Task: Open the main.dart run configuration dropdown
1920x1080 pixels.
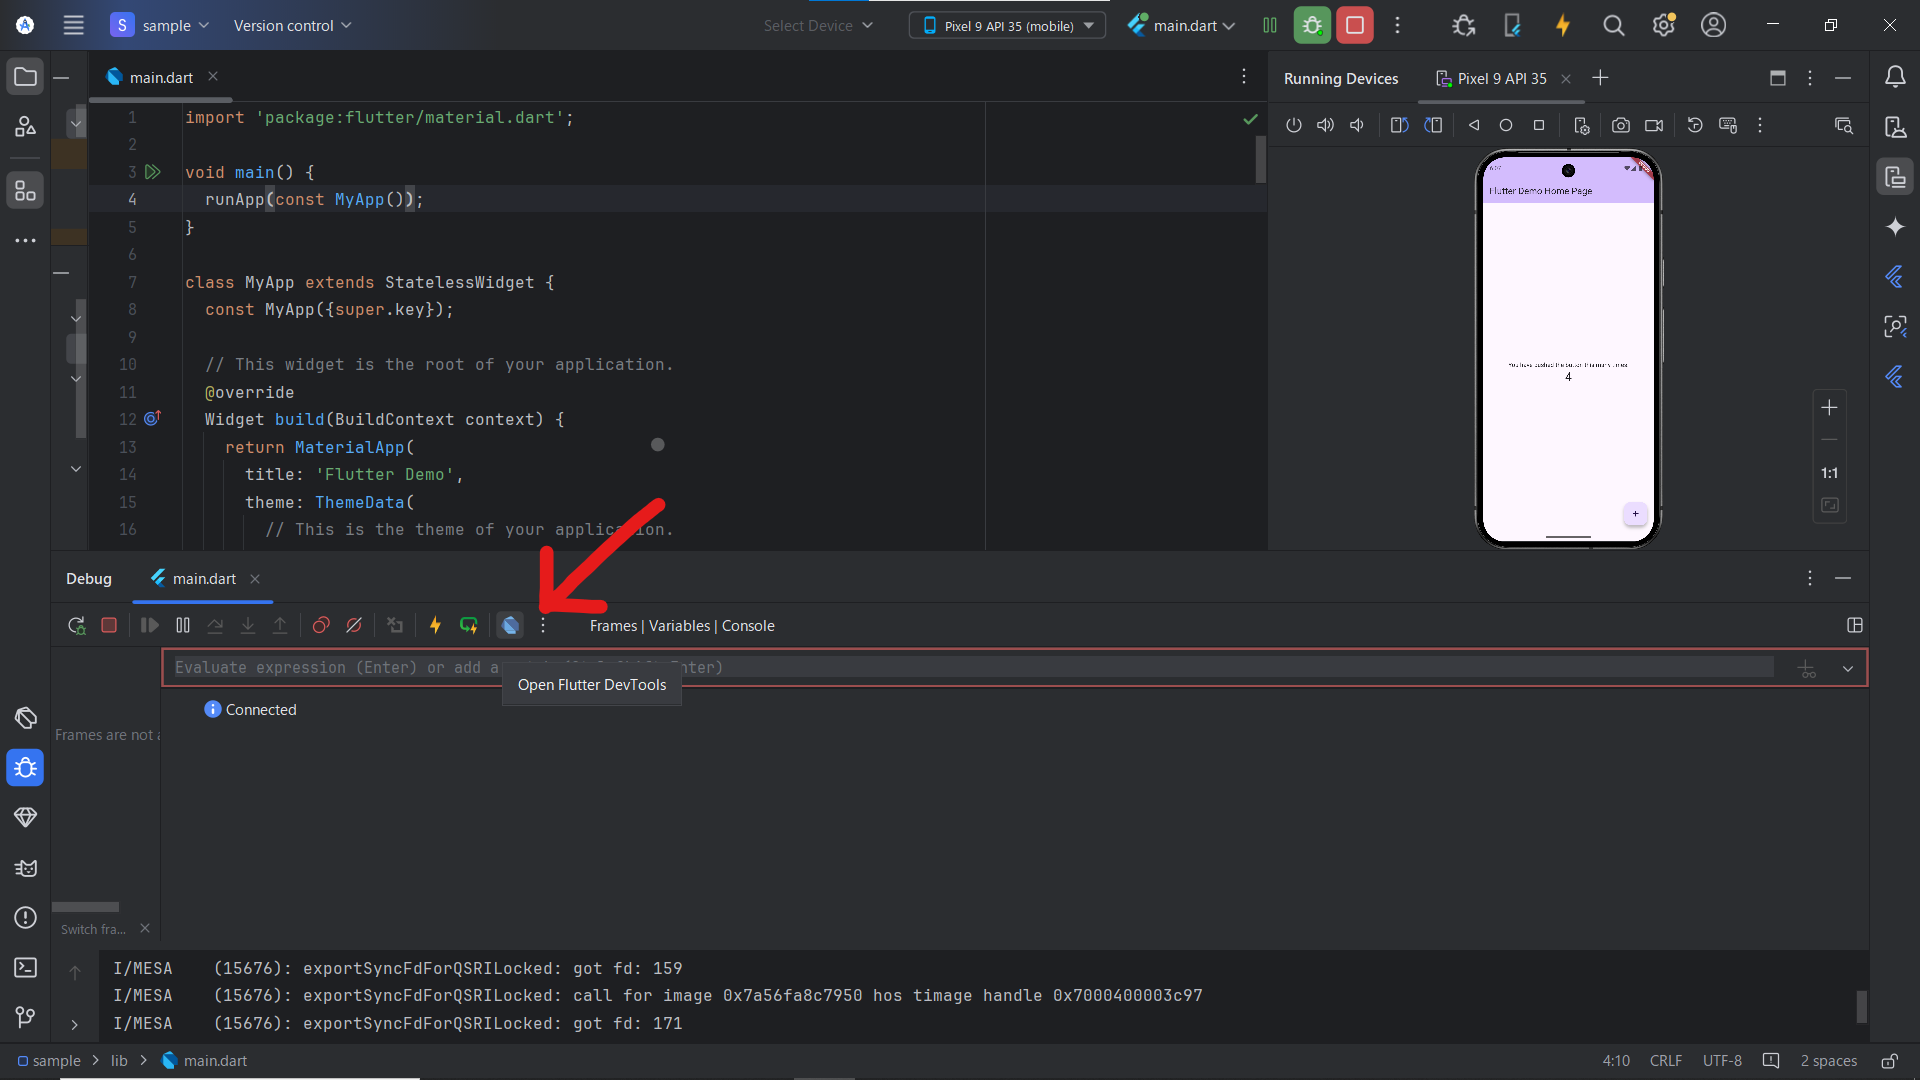Action: click(x=1183, y=26)
